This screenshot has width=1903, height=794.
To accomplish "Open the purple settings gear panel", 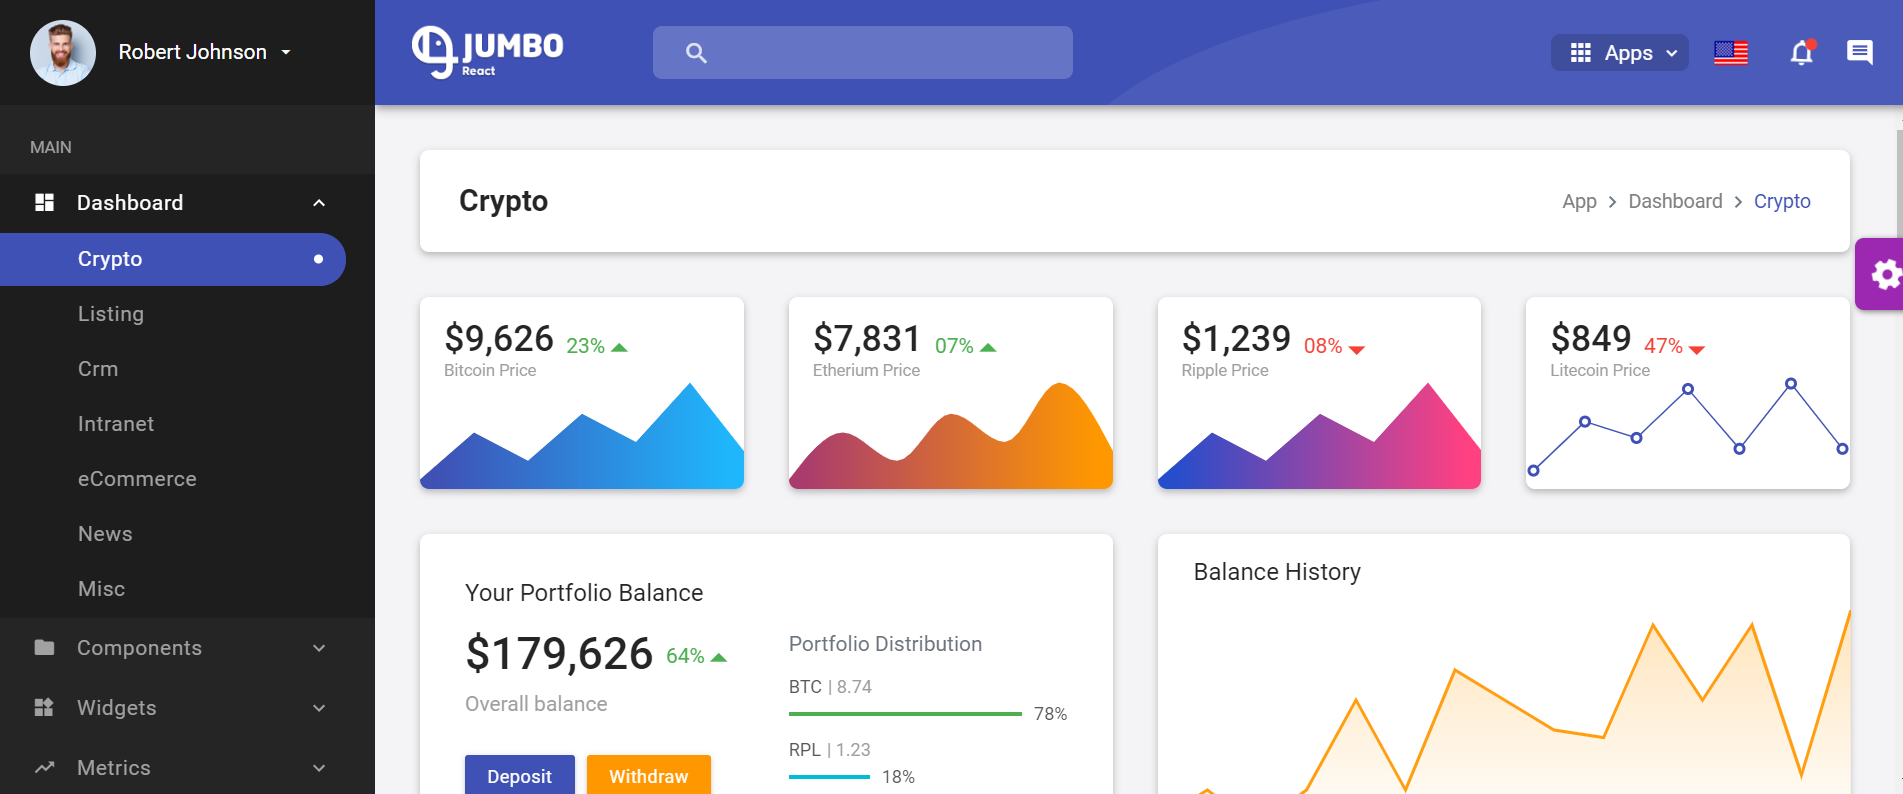I will (x=1883, y=274).
